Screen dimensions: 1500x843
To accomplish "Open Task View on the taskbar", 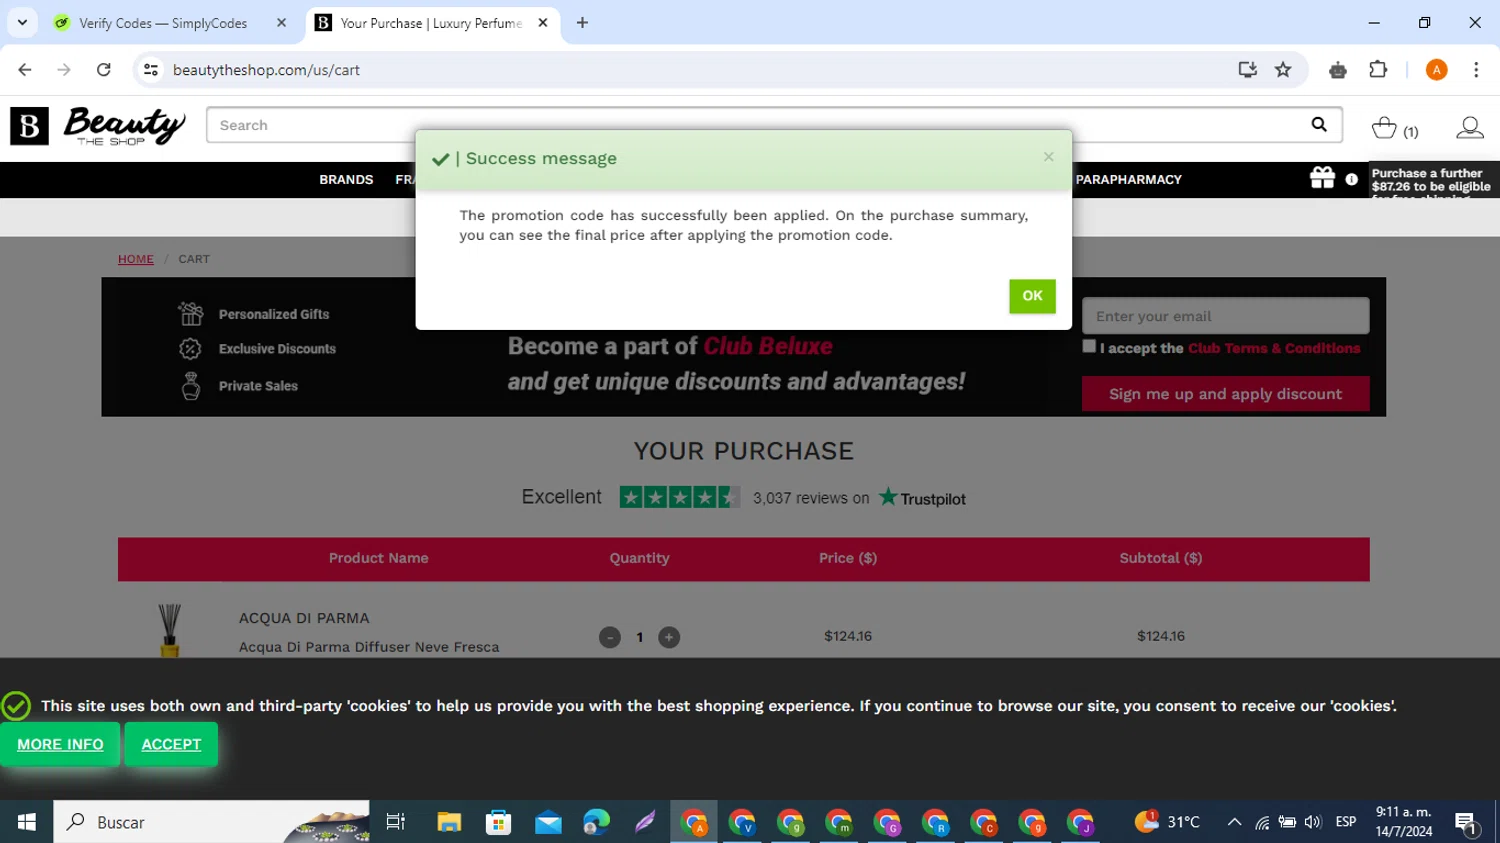I will pos(396,822).
